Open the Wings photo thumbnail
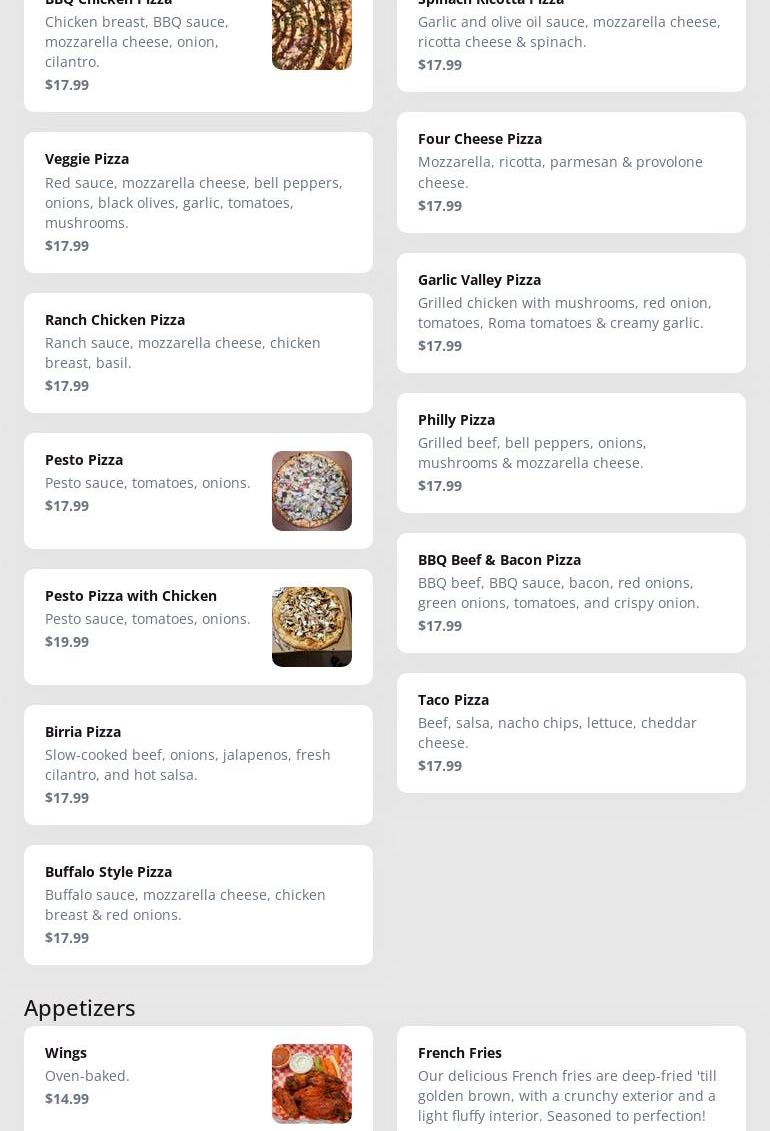 (x=311, y=1084)
